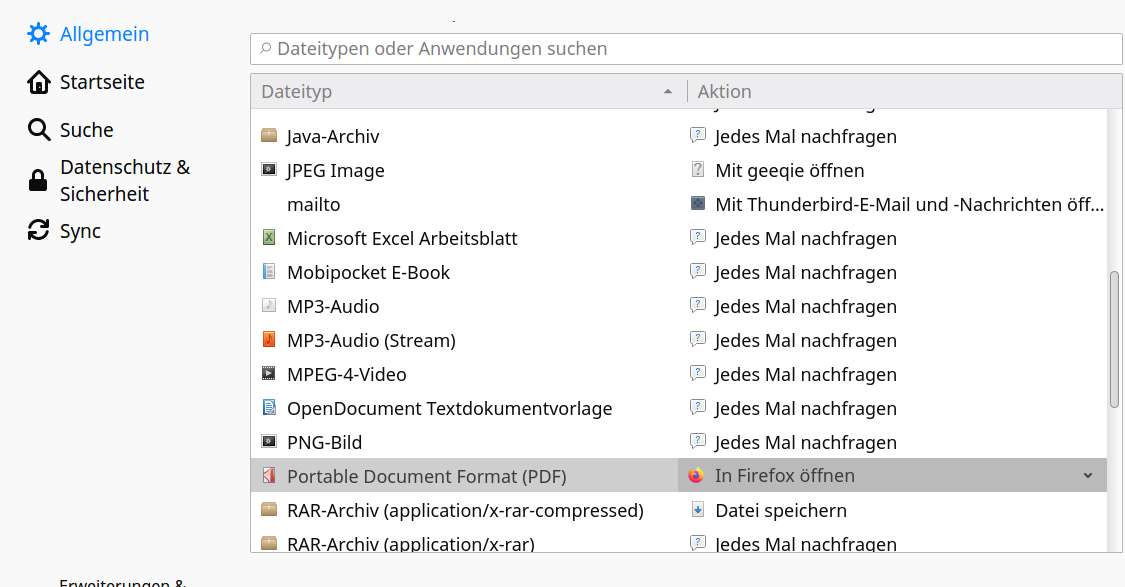
Task: Open the JPEG Image action 'Mit geeqie öffnen'
Action: click(789, 171)
